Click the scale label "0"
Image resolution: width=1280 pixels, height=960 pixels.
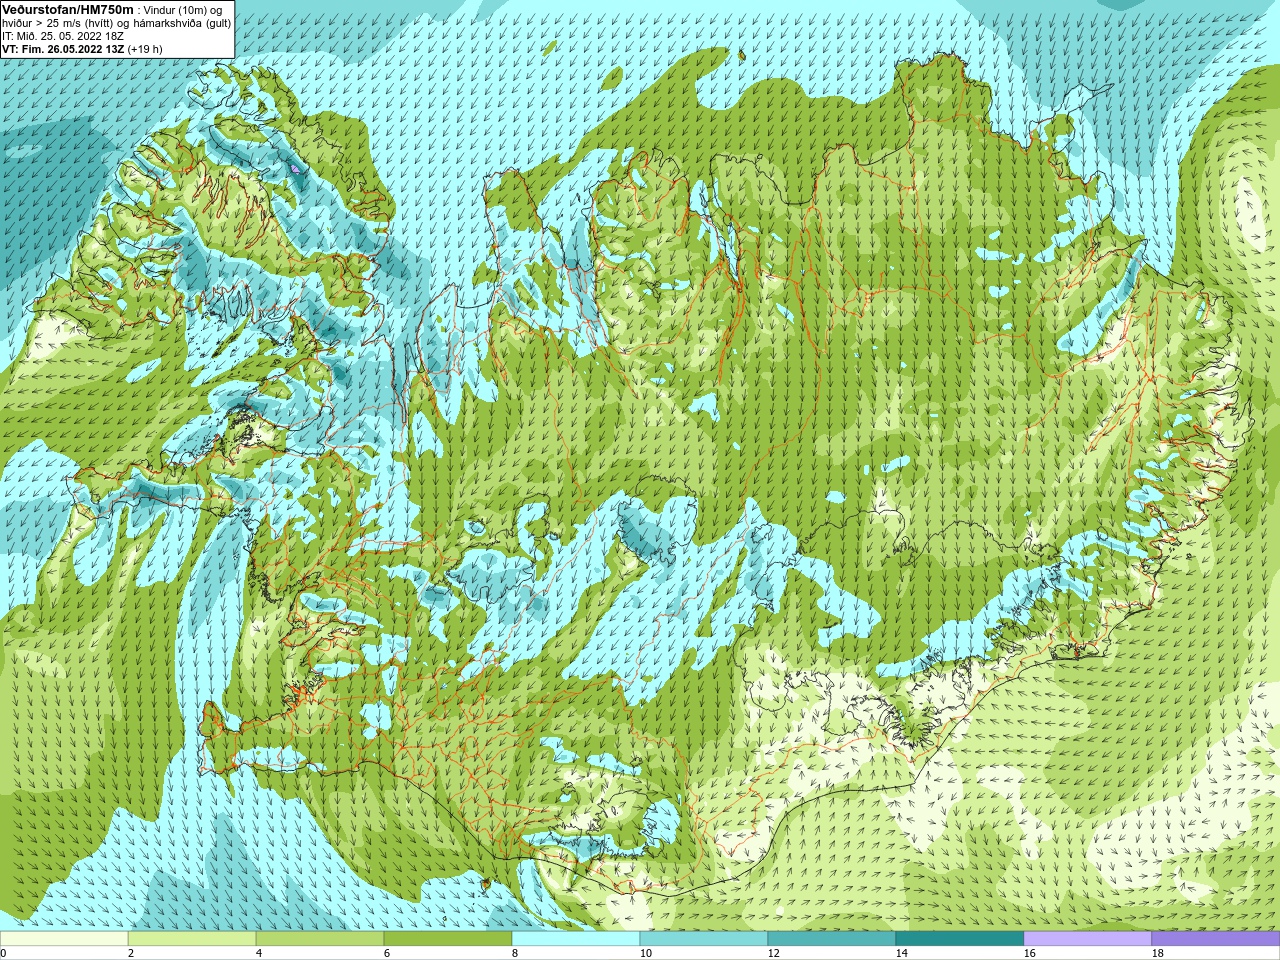tap(3, 953)
